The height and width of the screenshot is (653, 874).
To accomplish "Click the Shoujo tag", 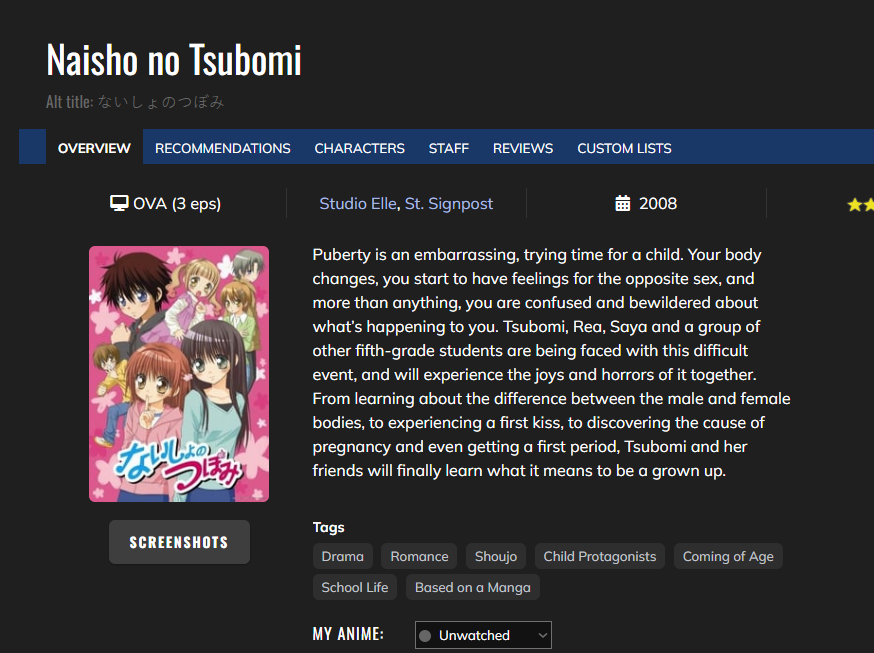I will tap(496, 557).
